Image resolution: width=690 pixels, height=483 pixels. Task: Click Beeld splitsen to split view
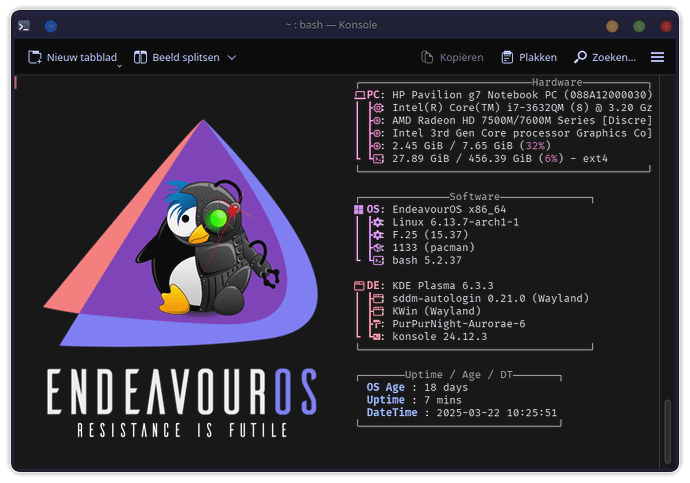point(177,57)
